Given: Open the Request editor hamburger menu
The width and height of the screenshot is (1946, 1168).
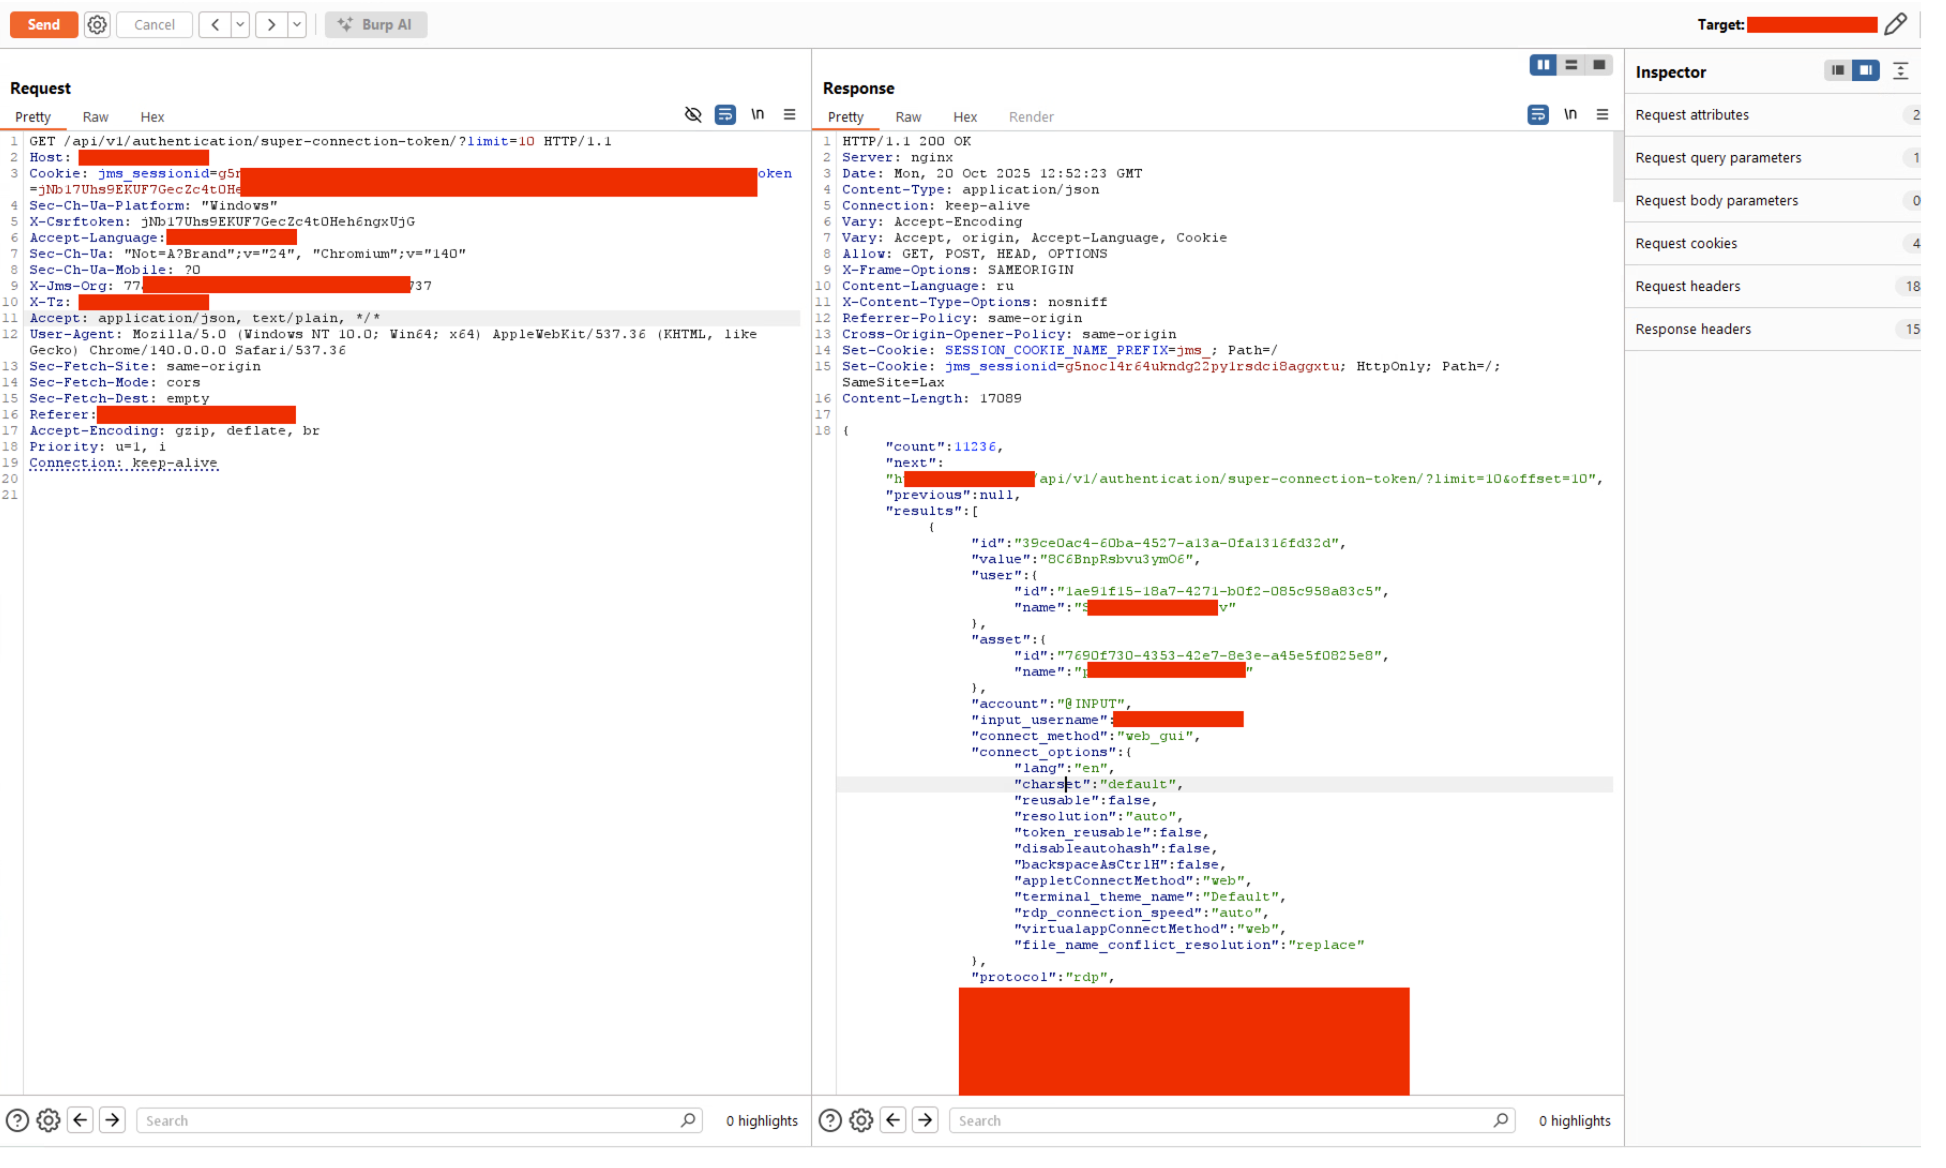Looking at the screenshot, I should [x=790, y=114].
